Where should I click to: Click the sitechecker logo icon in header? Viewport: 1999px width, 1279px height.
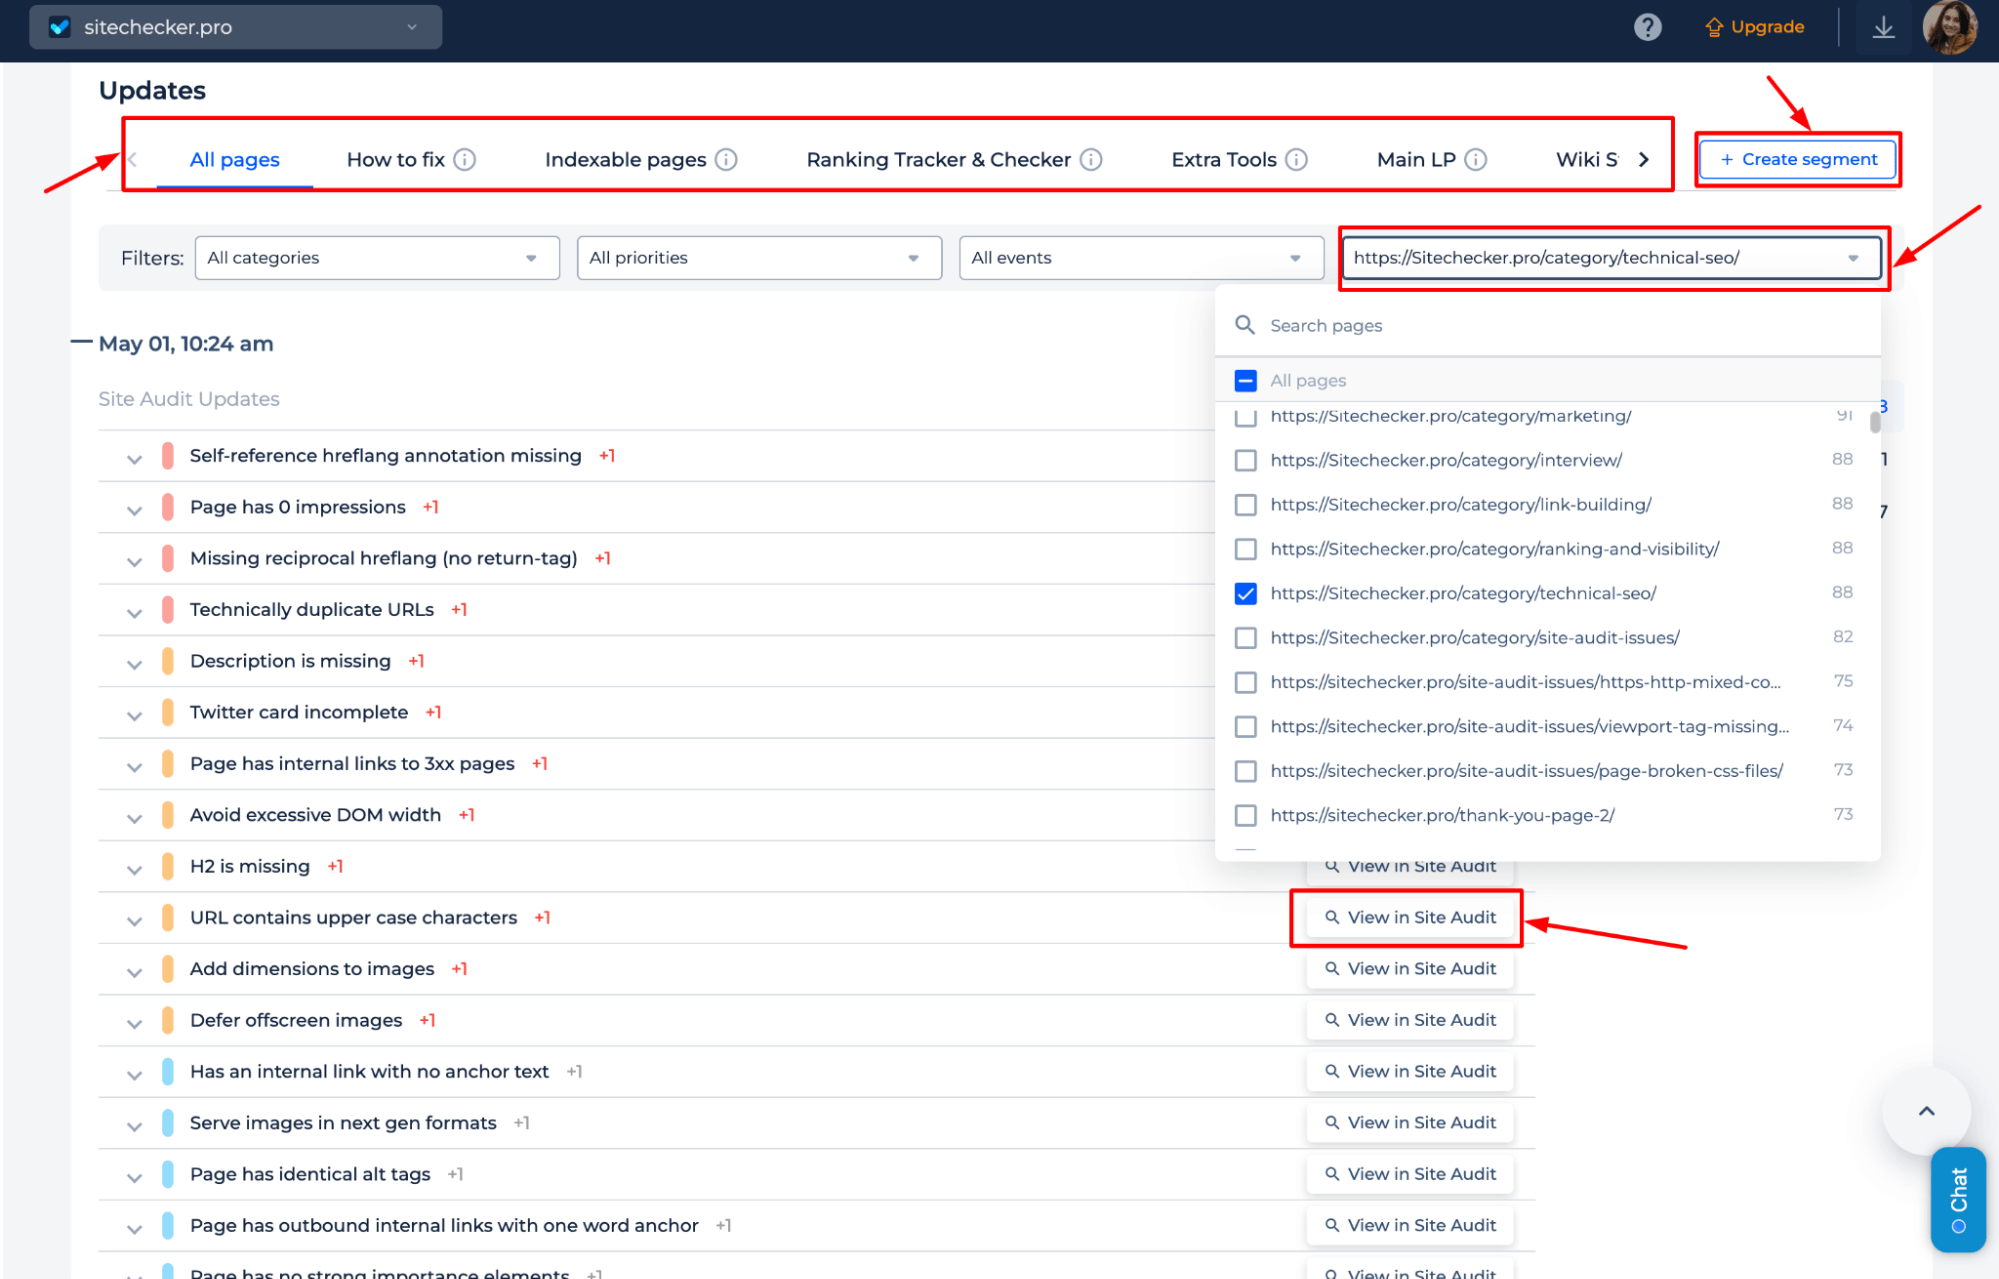tap(60, 27)
